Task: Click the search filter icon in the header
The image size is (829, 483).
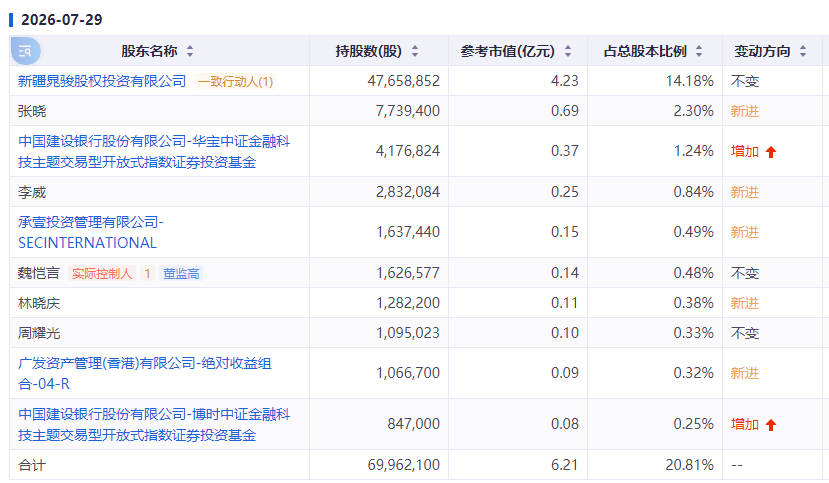Action: [25, 51]
